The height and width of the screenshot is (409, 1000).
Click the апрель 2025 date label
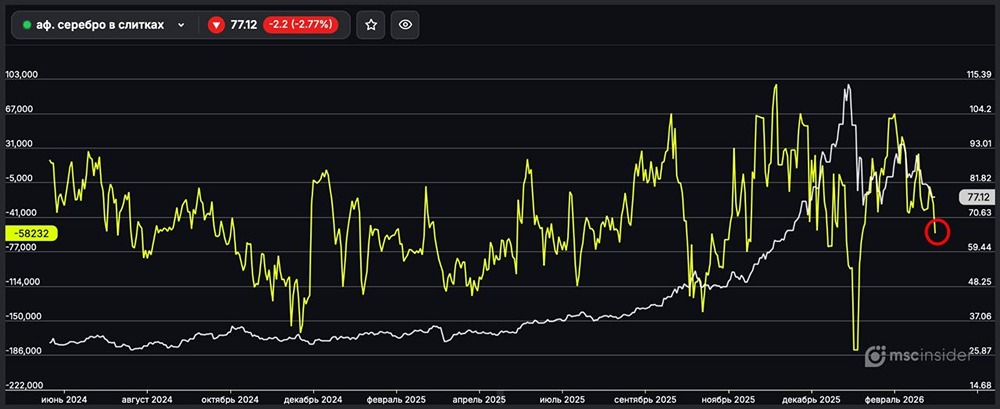click(x=479, y=400)
